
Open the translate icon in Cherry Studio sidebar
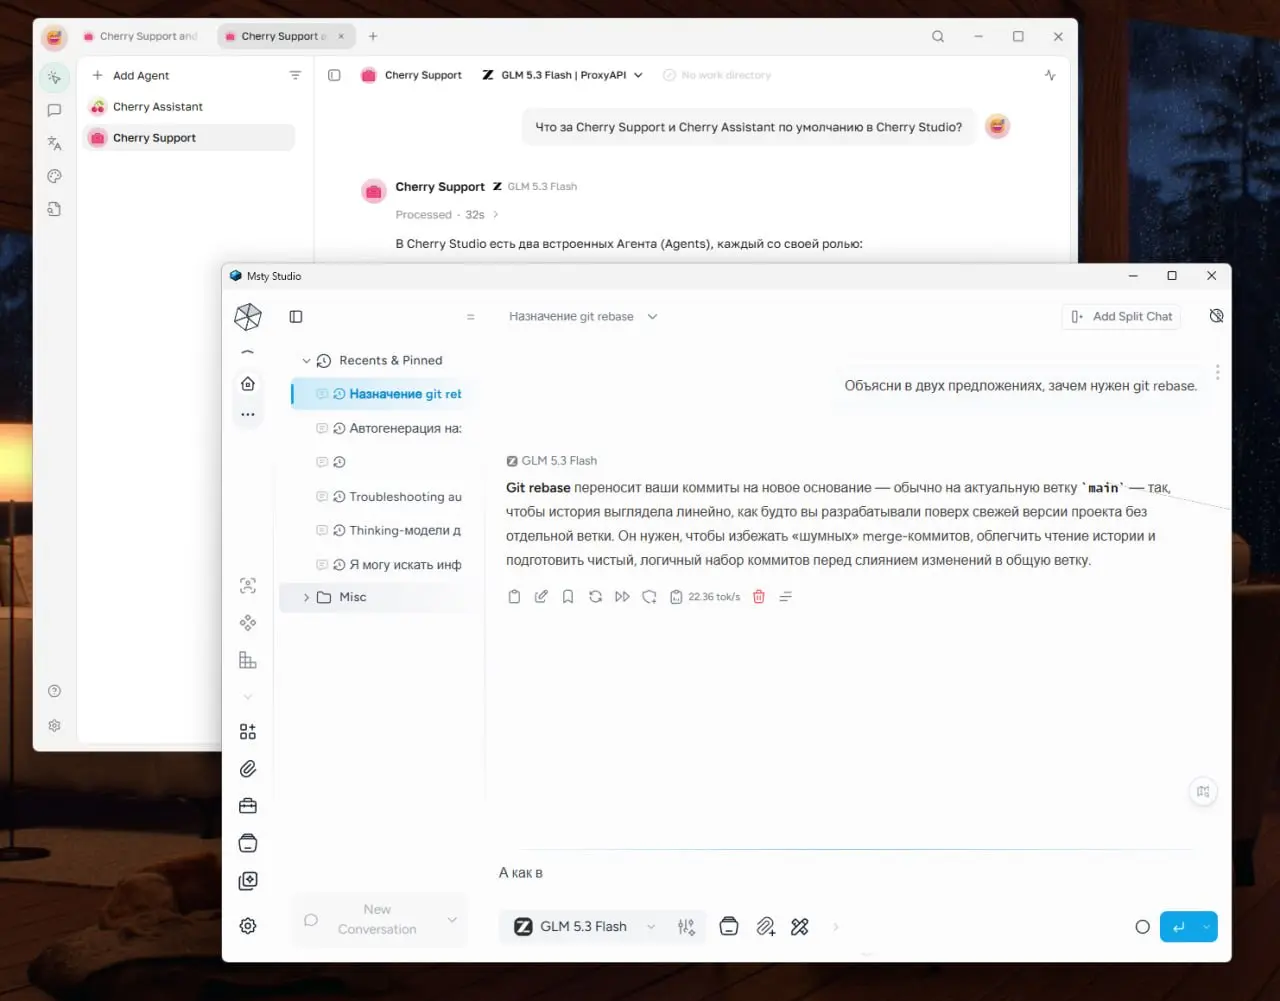[54, 143]
